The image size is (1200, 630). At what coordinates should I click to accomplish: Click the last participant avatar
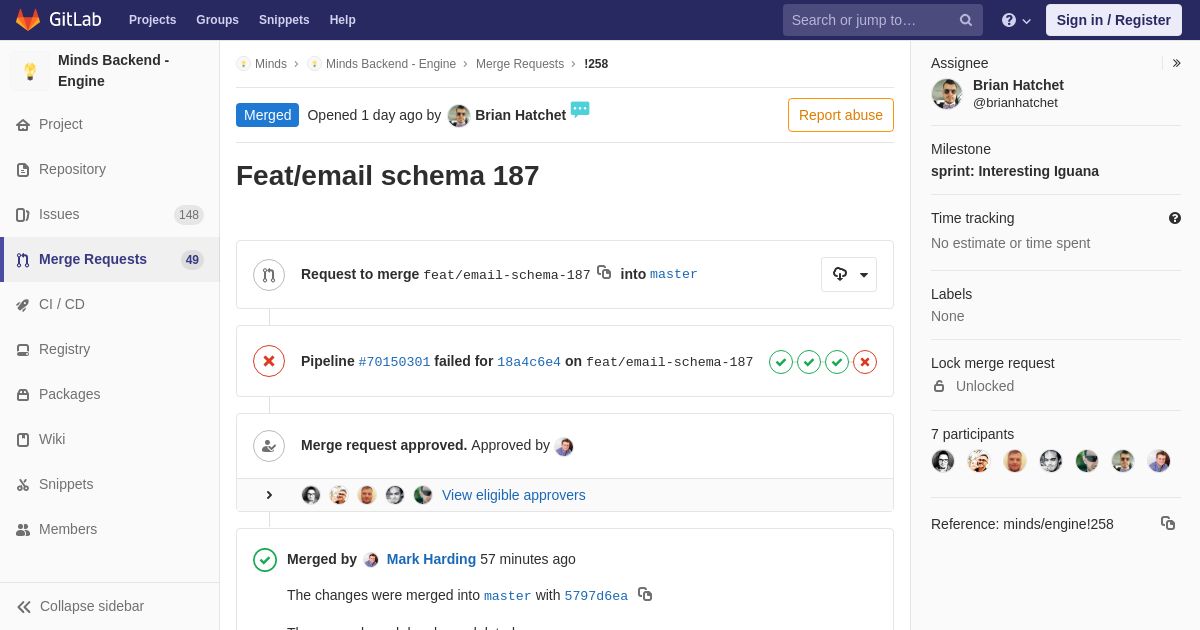coord(1159,461)
